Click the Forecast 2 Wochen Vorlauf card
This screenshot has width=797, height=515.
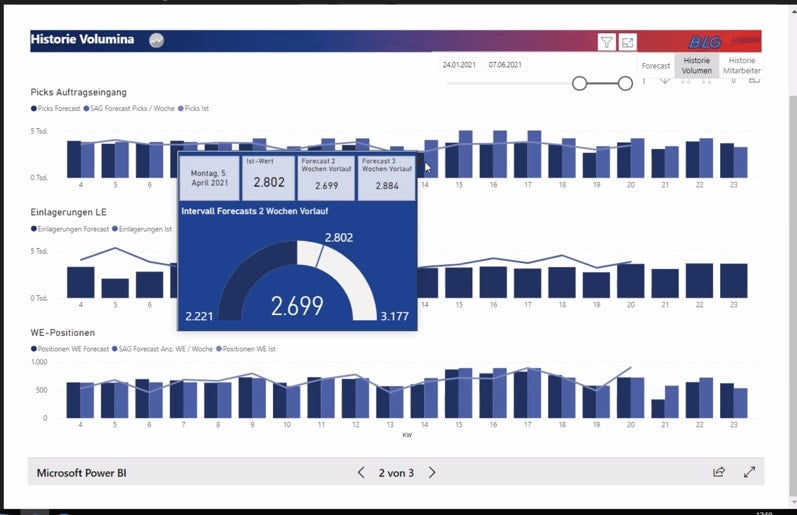pyautogui.click(x=326, y=177)
